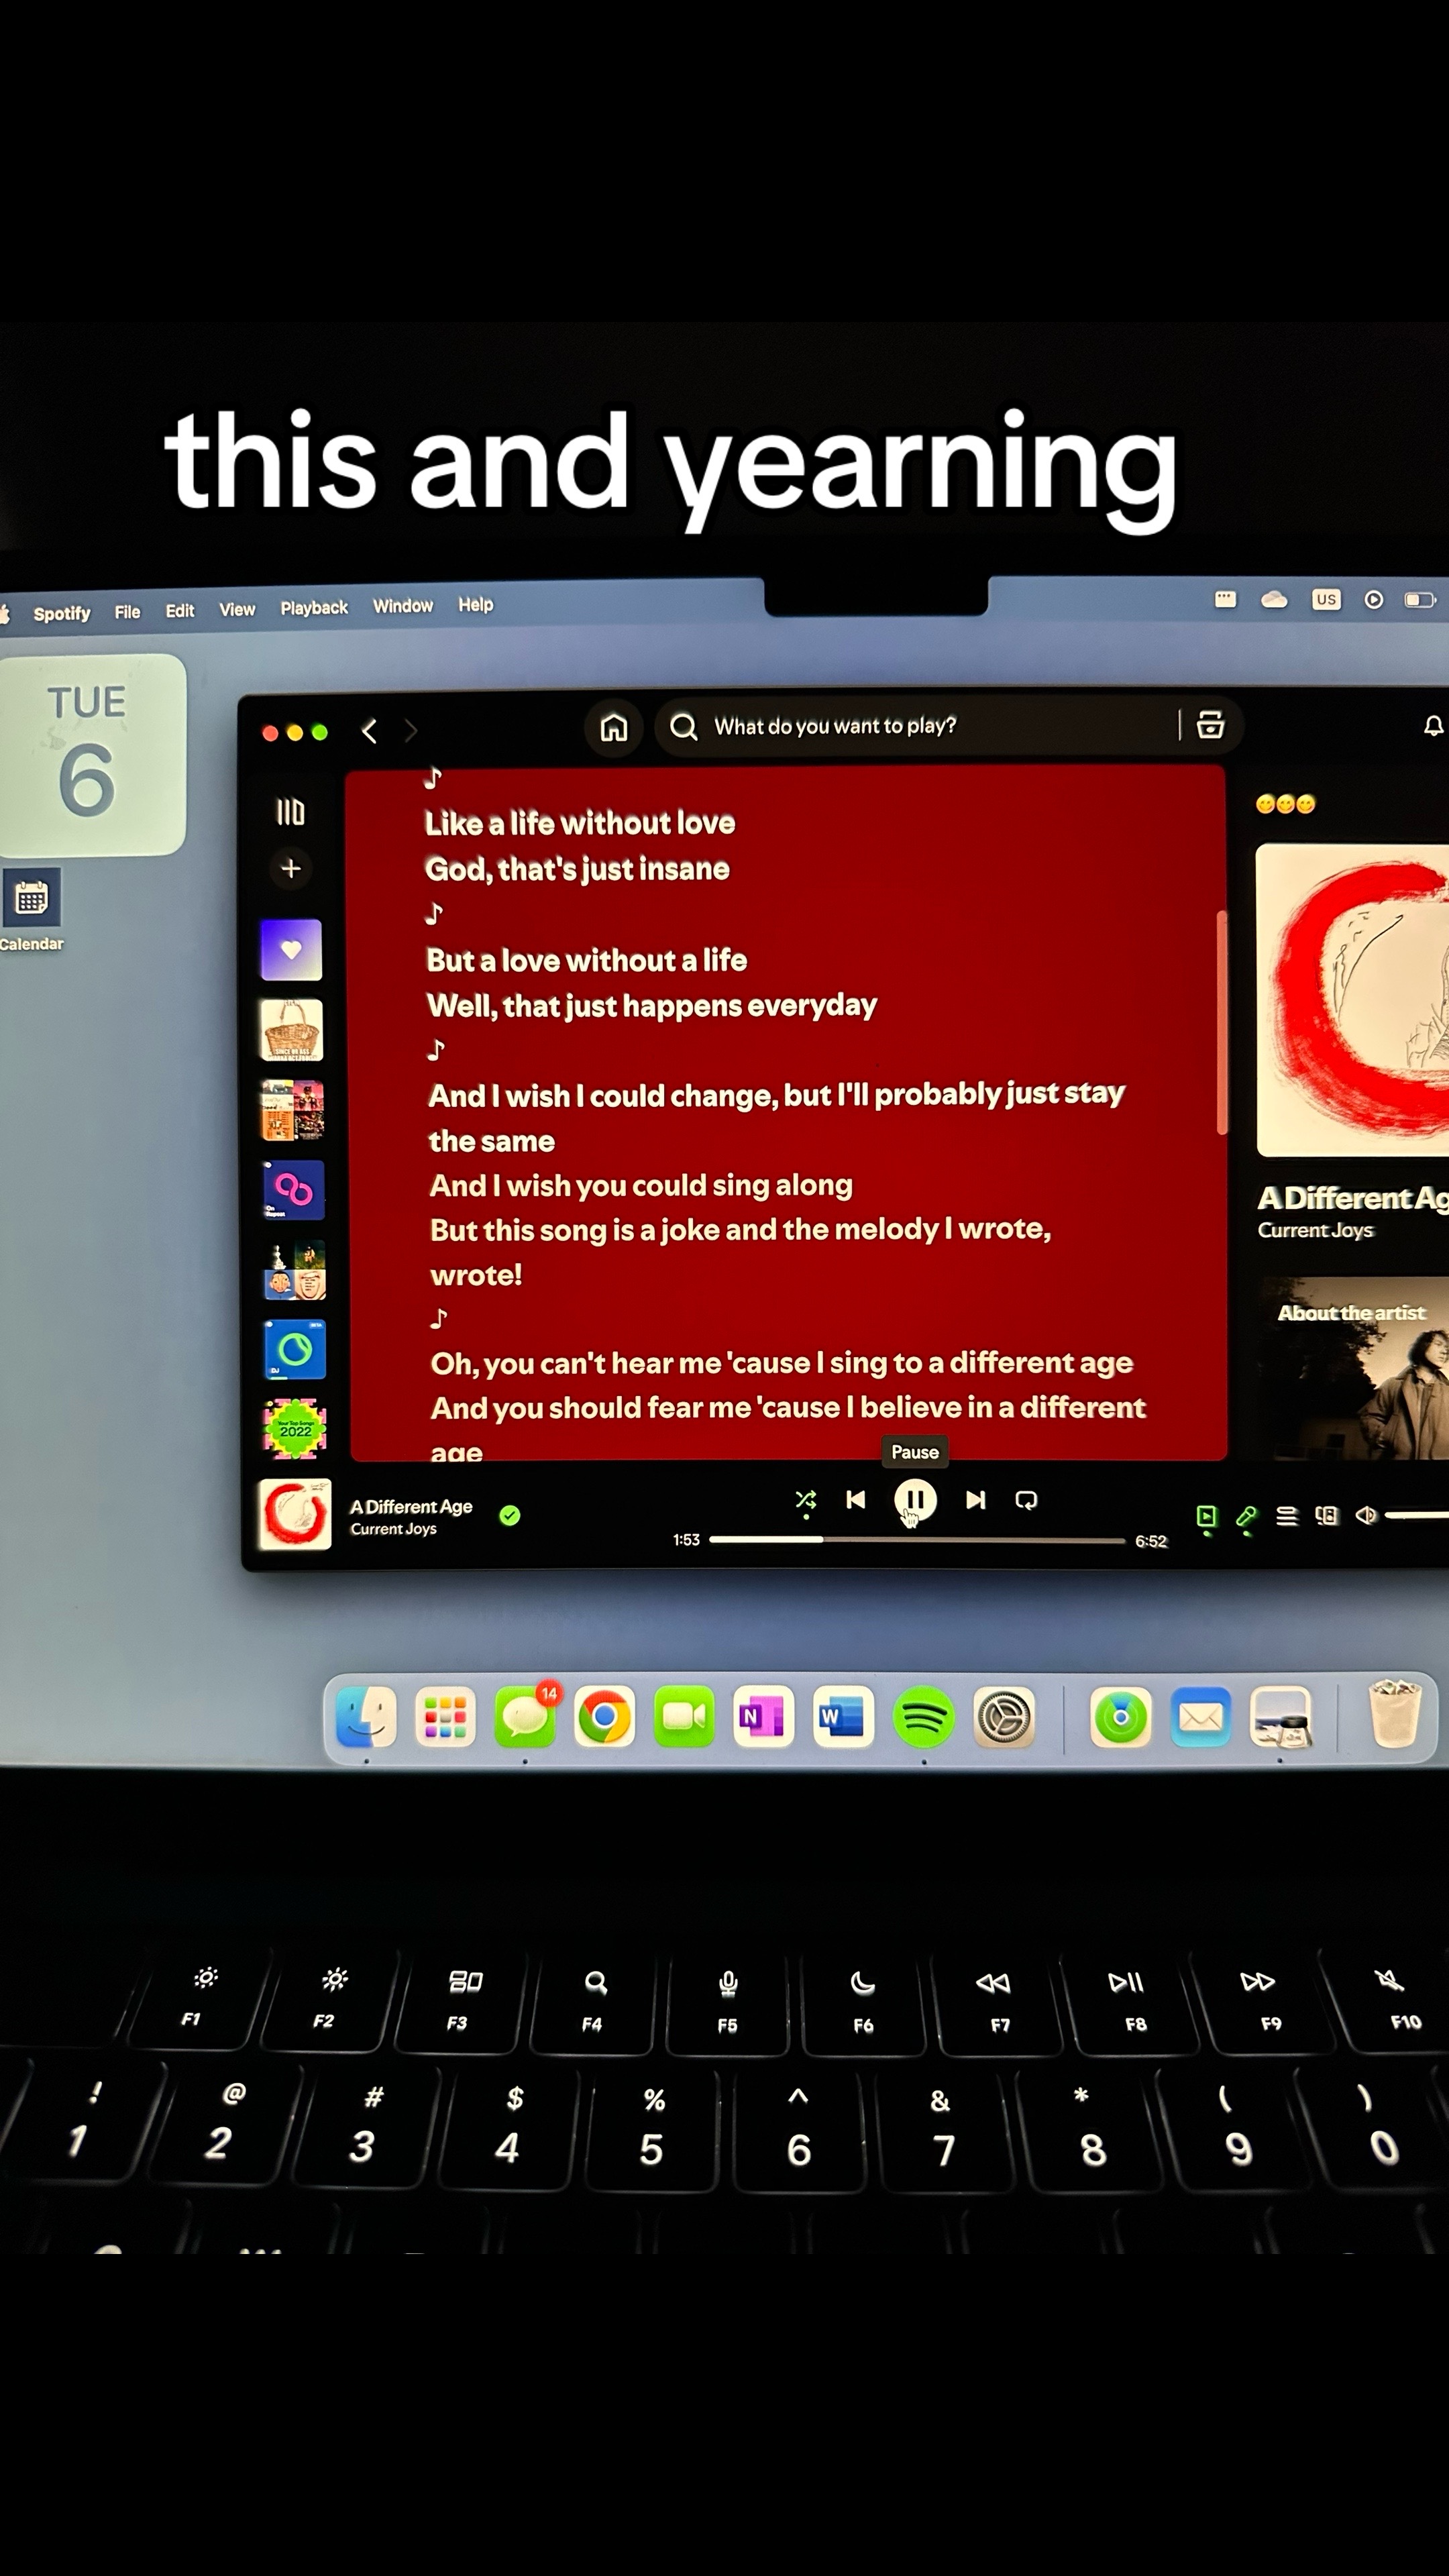Open FaceTime from the Dock
1449x2576 pixels.
pyautogui.click(x=684, y=1717)
